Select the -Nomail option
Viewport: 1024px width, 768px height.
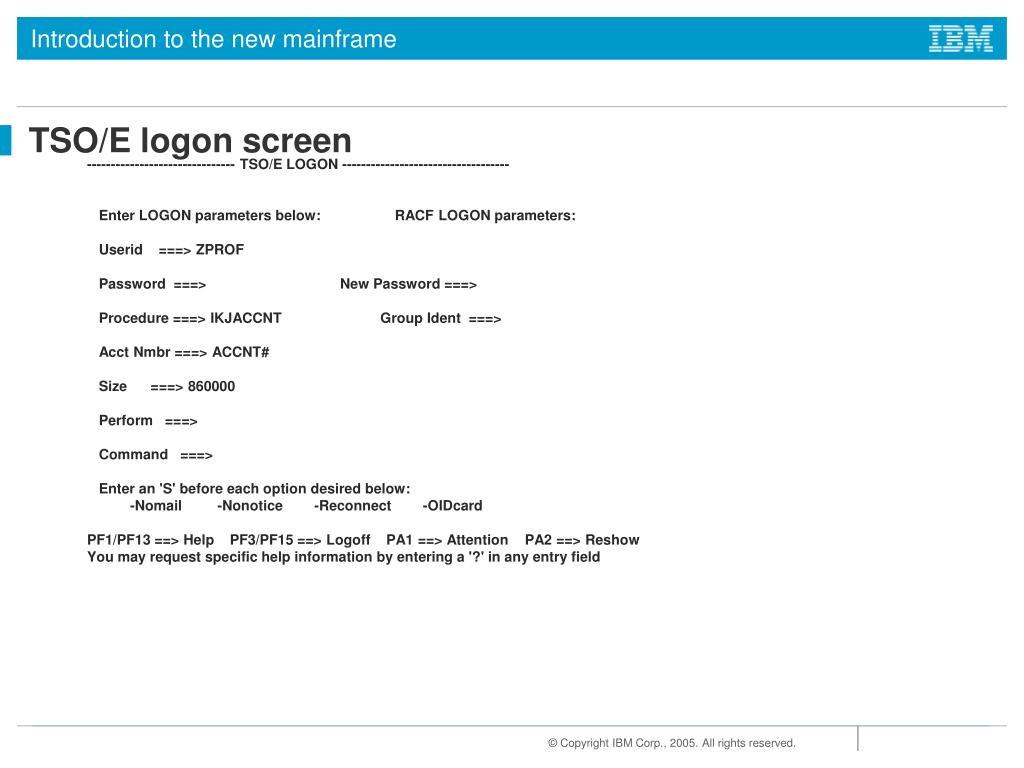click(x=155, y=505)
